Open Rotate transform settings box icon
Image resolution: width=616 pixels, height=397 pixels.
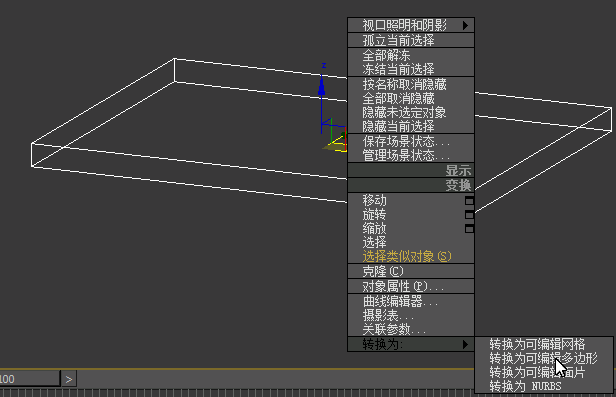[469, 215]
